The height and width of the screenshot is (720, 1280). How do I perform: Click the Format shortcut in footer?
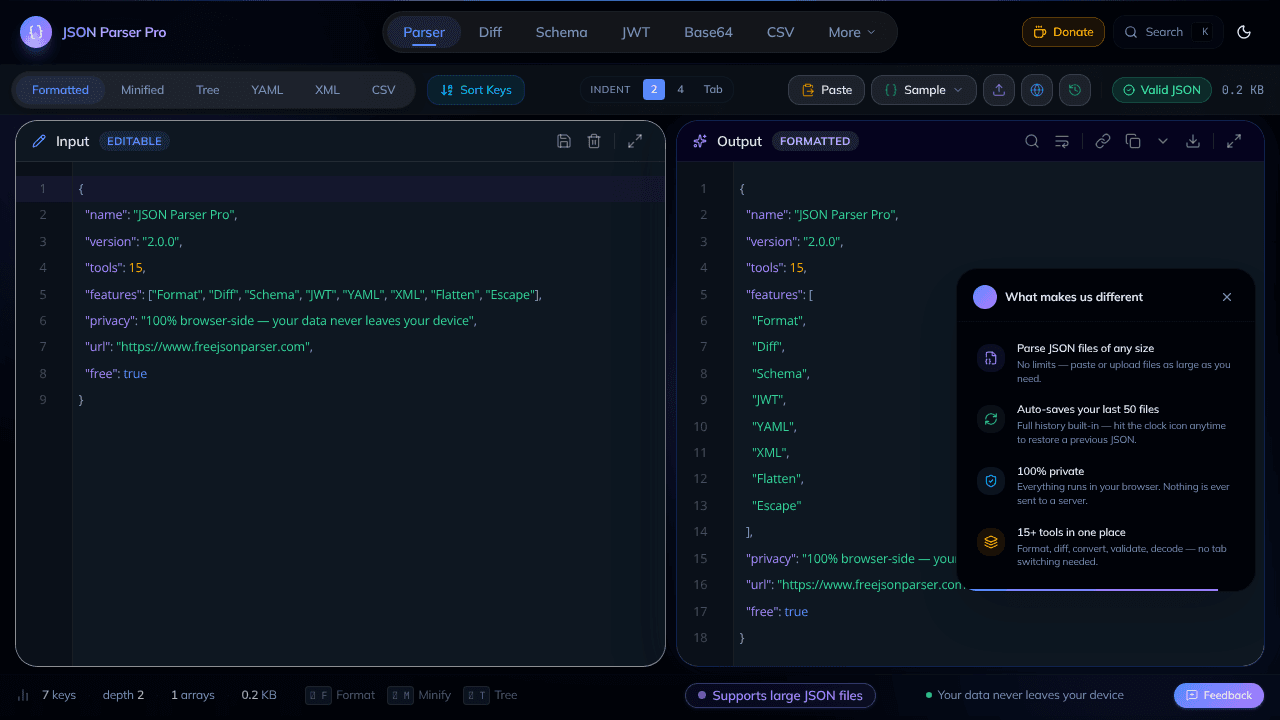341,695
